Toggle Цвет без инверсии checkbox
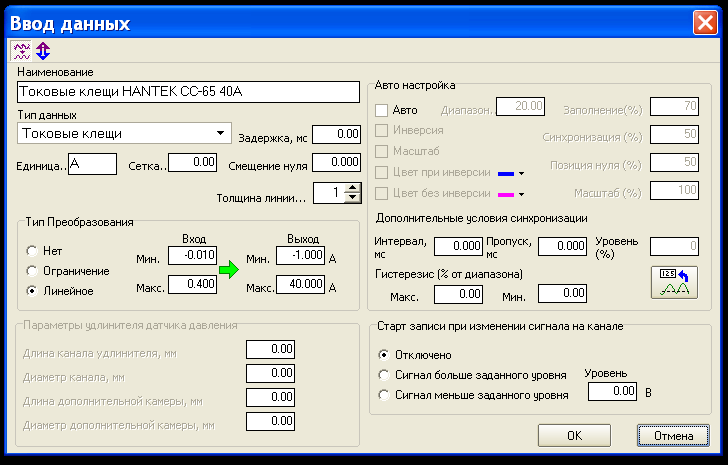The height and width of the screenshot is (465, 728). 381,194
